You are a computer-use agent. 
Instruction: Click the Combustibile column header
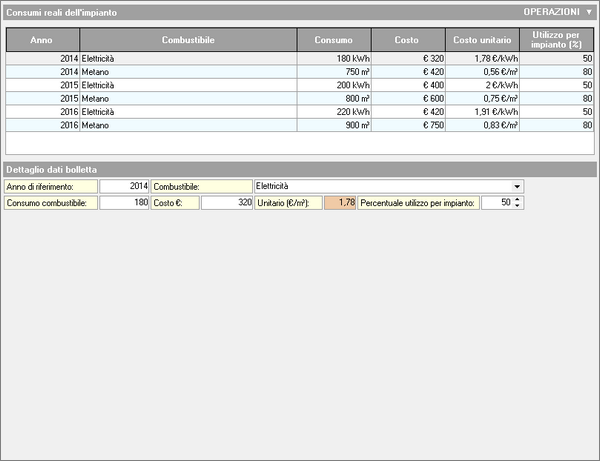pos(188,40)
